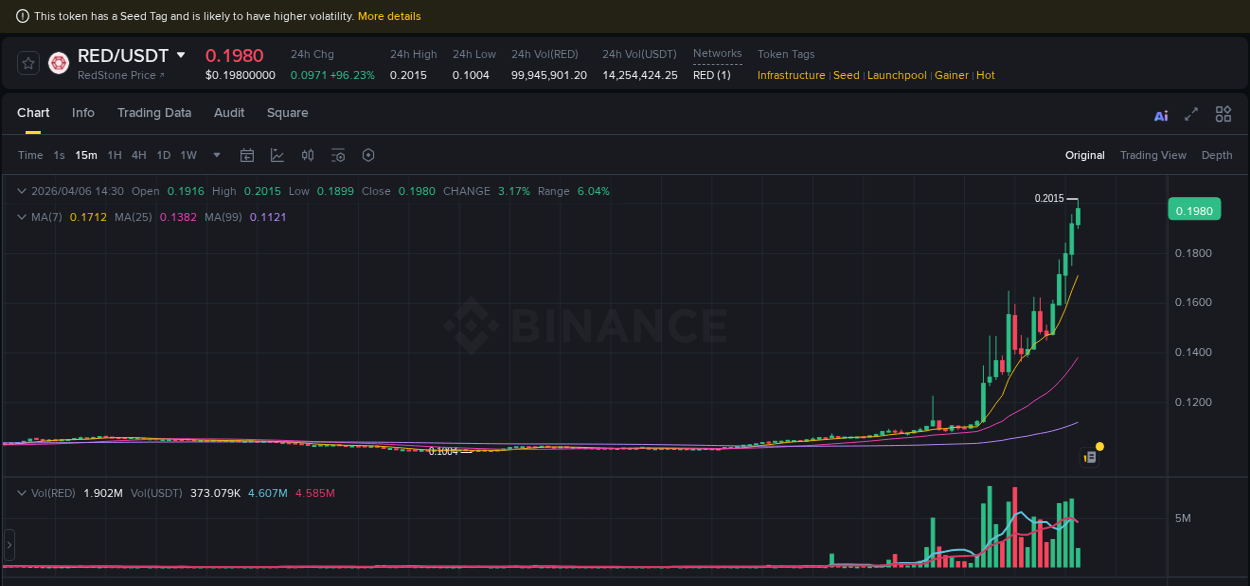Click the Infrastructure token tag
1250x586 pixels.
coord(791,75)
